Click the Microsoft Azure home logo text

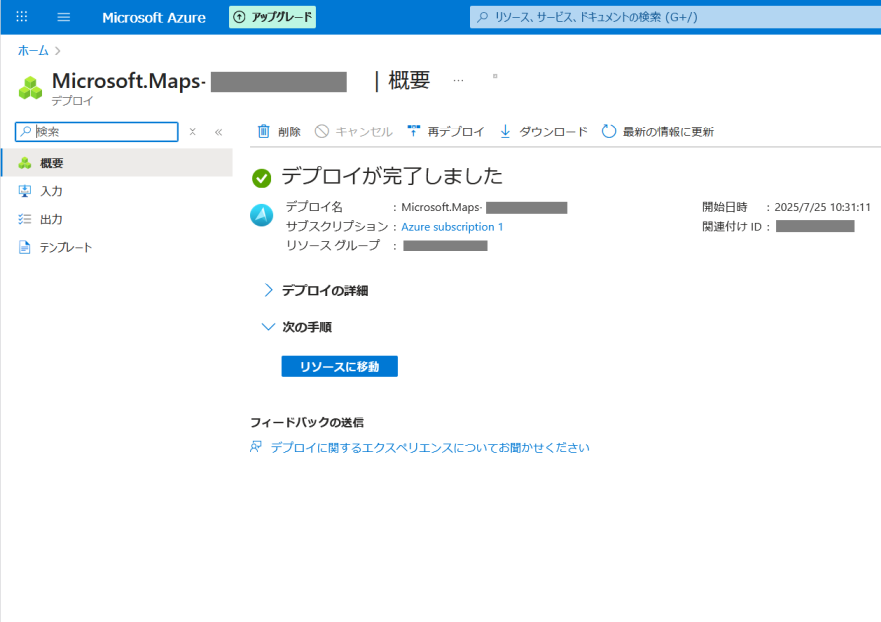154,17
